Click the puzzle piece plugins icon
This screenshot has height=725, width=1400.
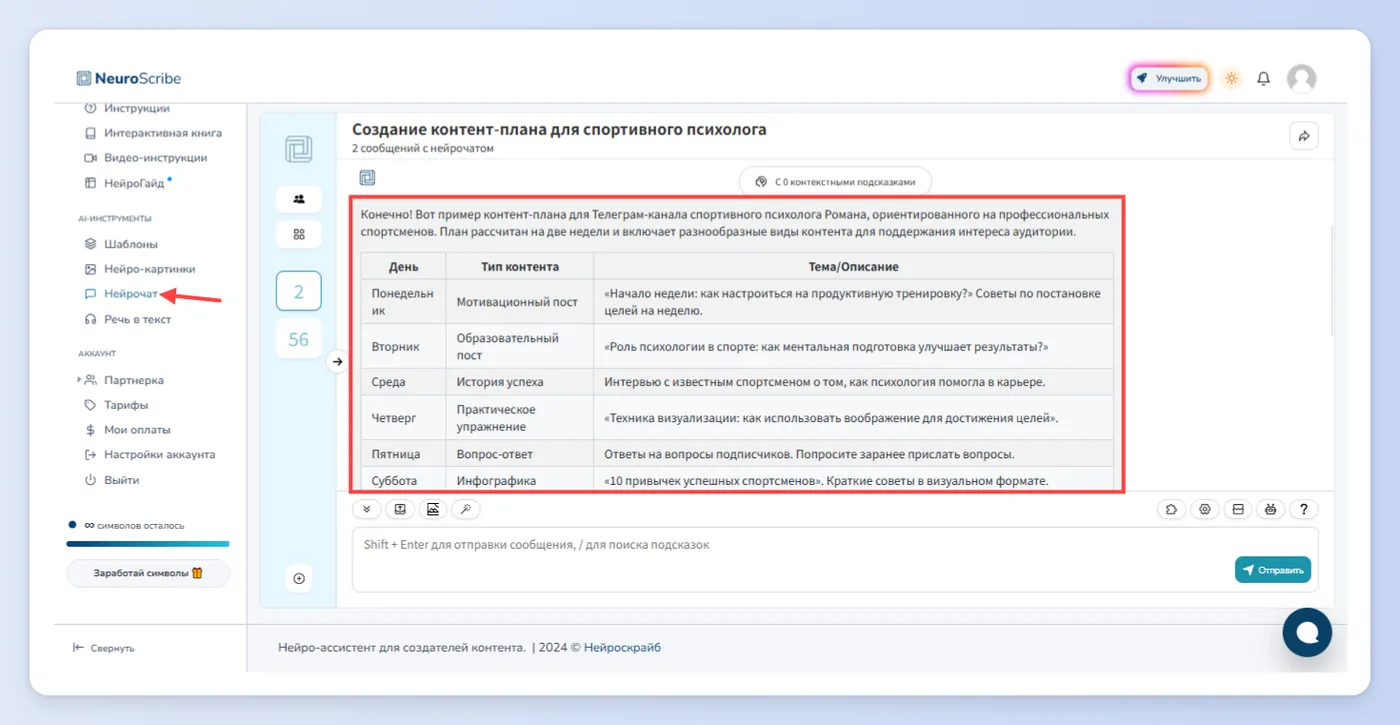tap(1171, 509)
